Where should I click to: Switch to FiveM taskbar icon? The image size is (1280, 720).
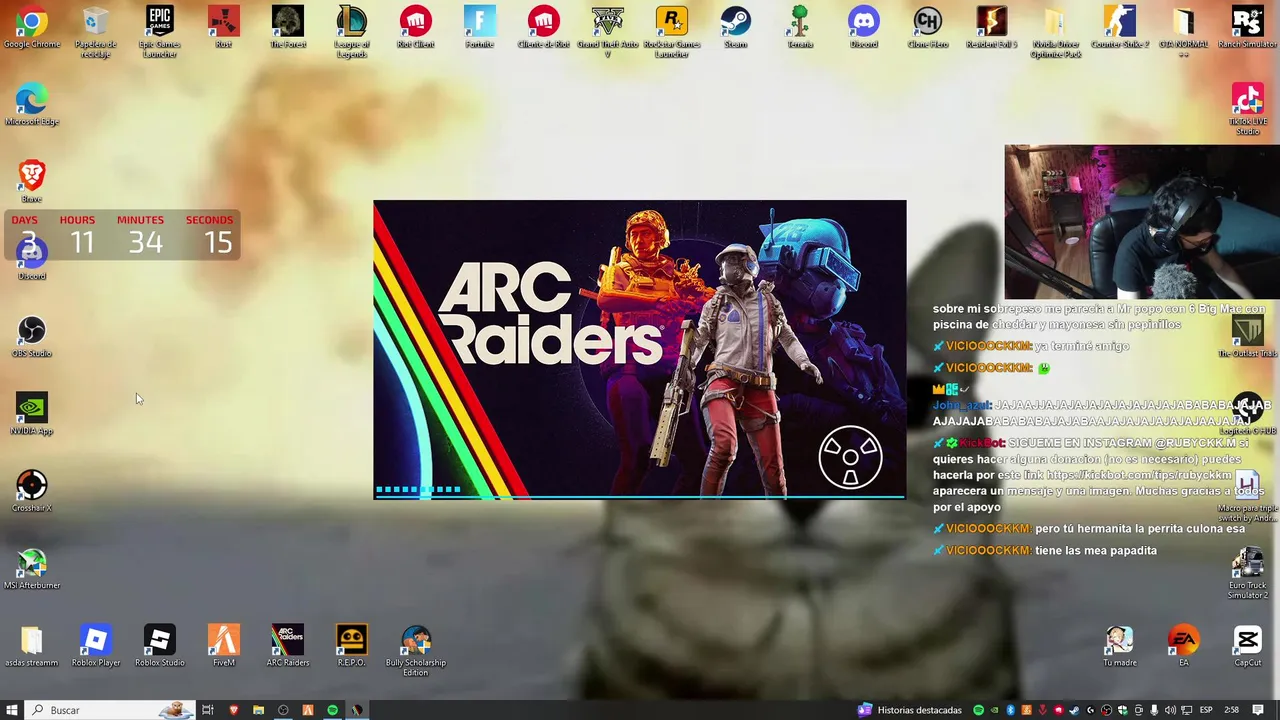(308, 710)
